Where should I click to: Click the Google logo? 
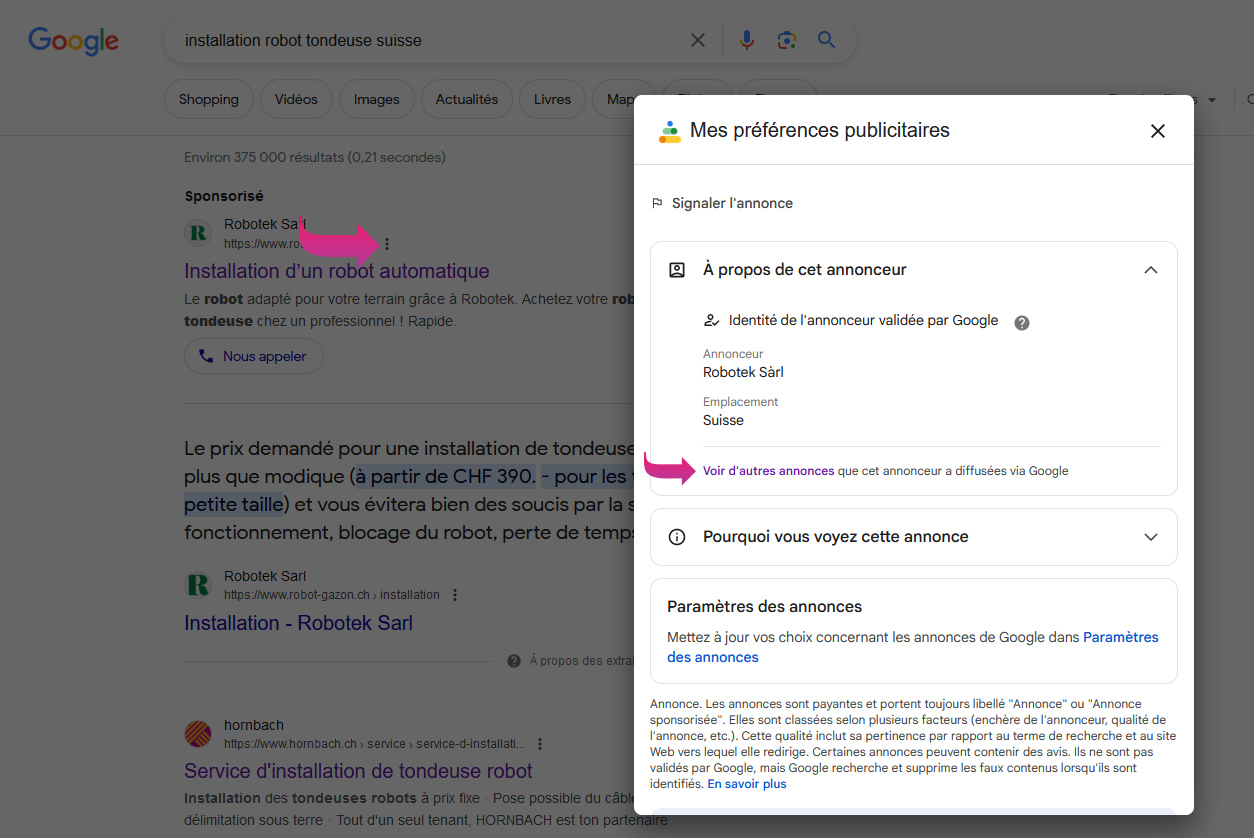(73, 41)
